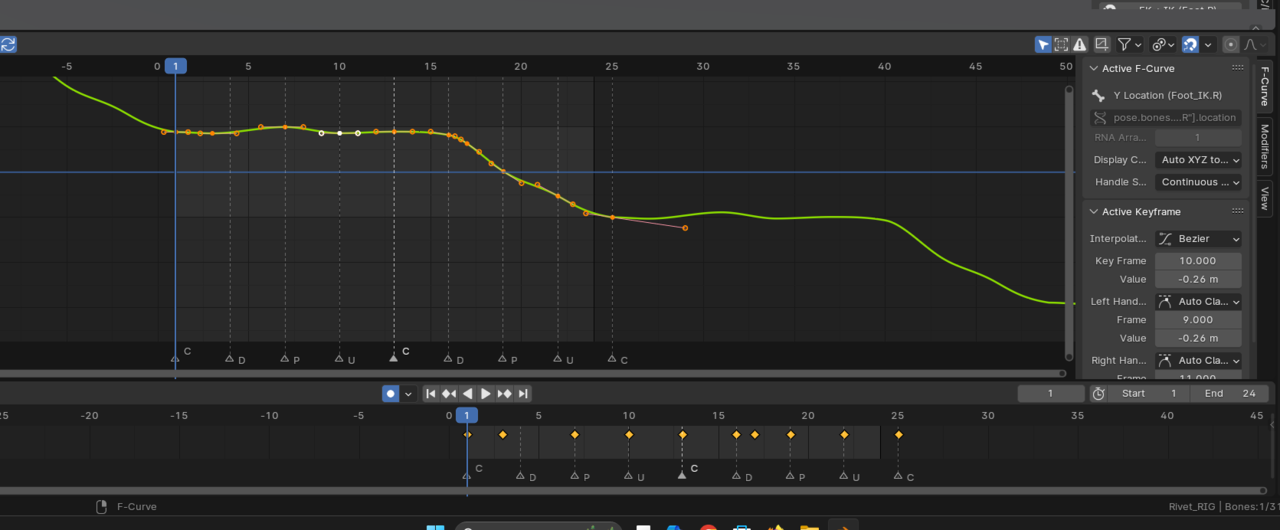Toggle the blue magnet Snap button
1280x530 pixels.
[x=1190, y=44]
